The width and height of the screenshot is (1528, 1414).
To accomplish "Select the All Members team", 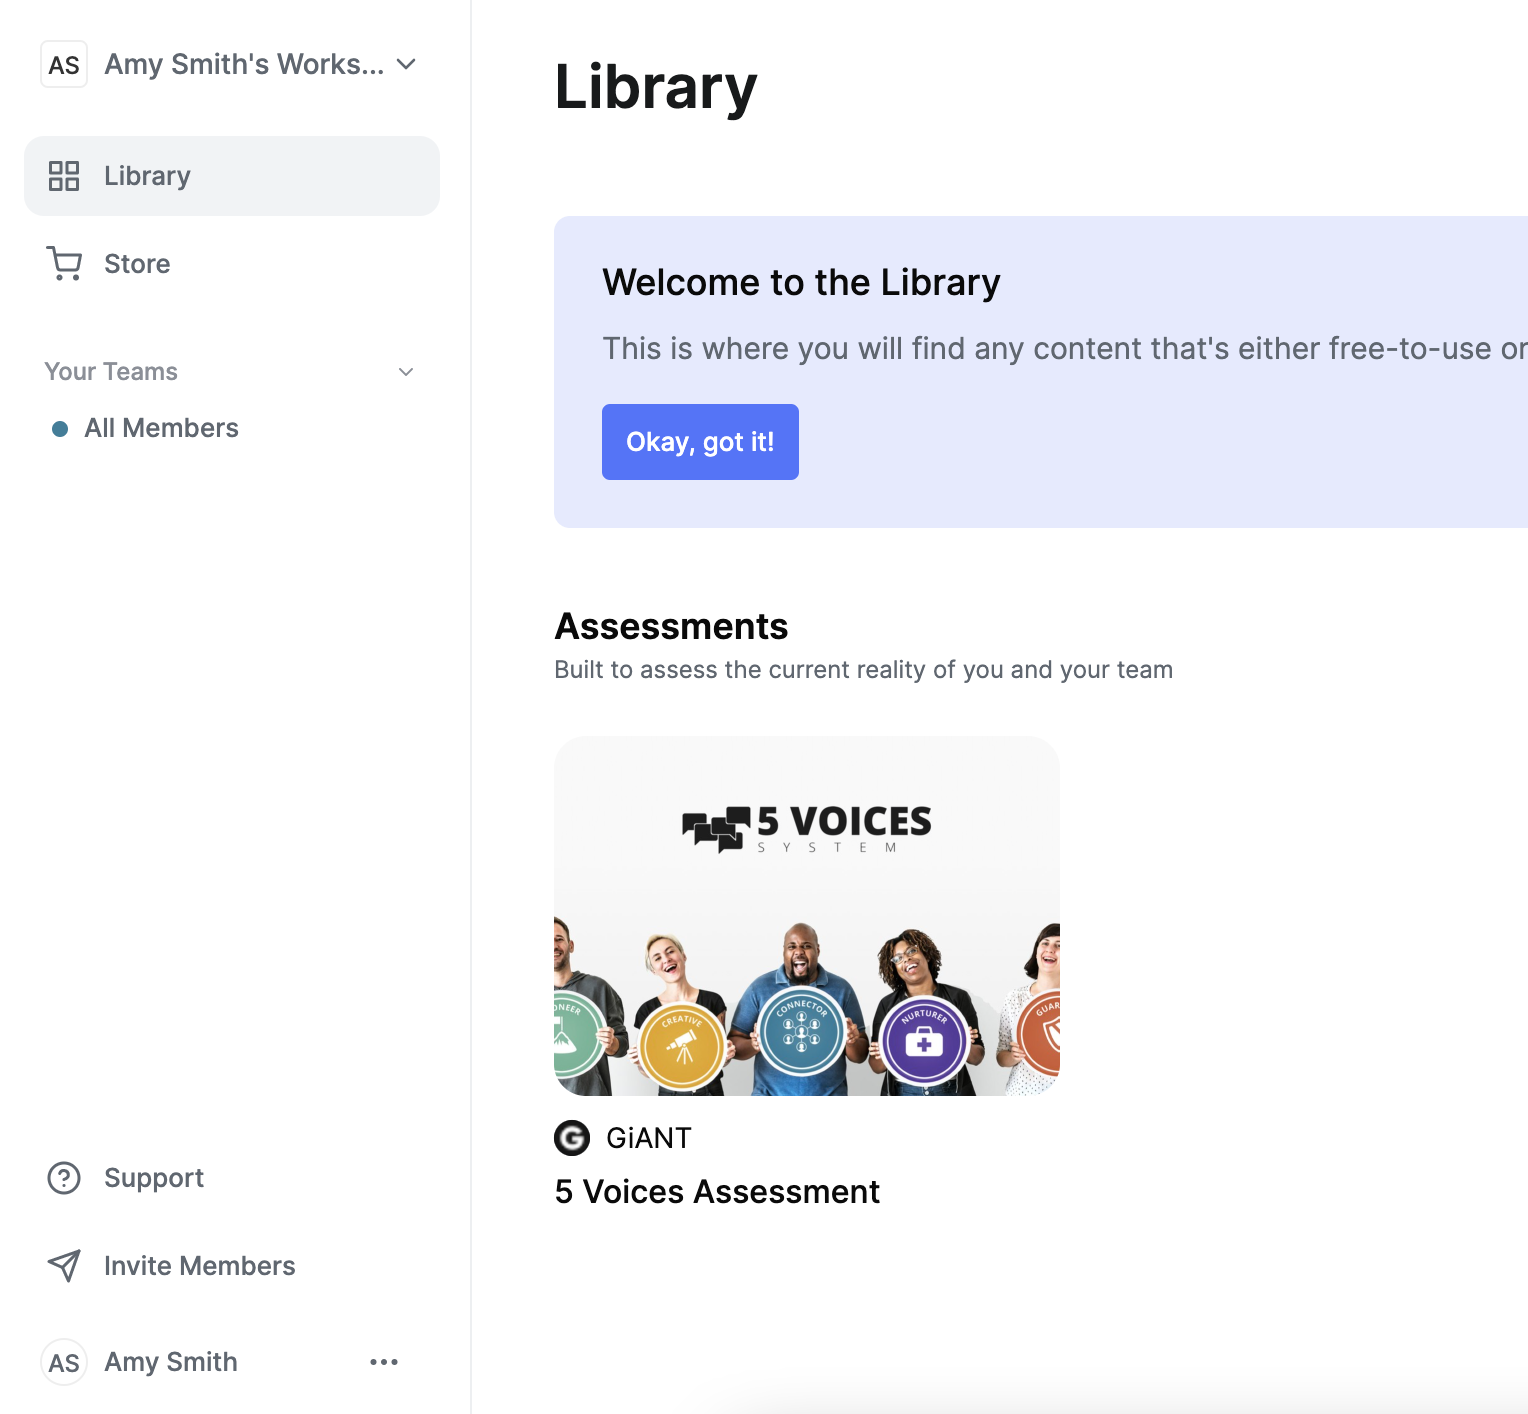I will [161, 428].
